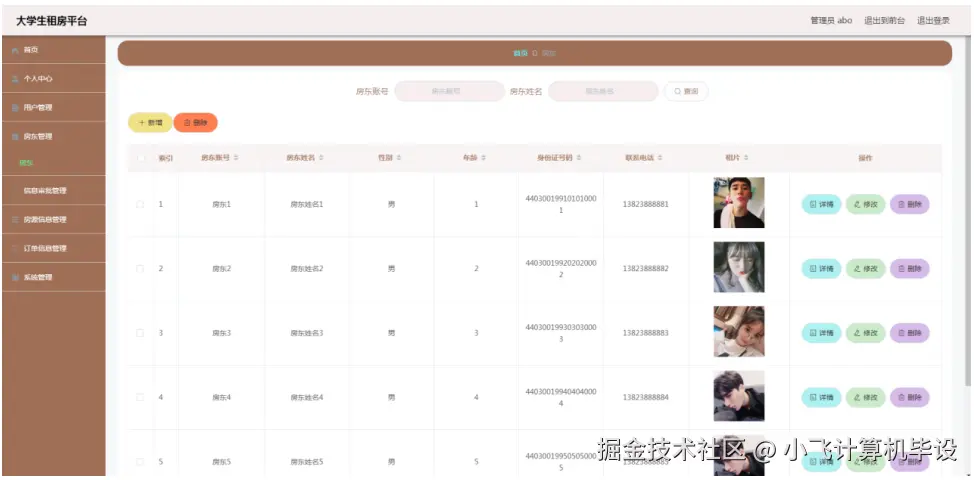Screen dimensions: 974x480
Task: Click the photo thumbnail of 房东3
Action: (x=739, y=332)
